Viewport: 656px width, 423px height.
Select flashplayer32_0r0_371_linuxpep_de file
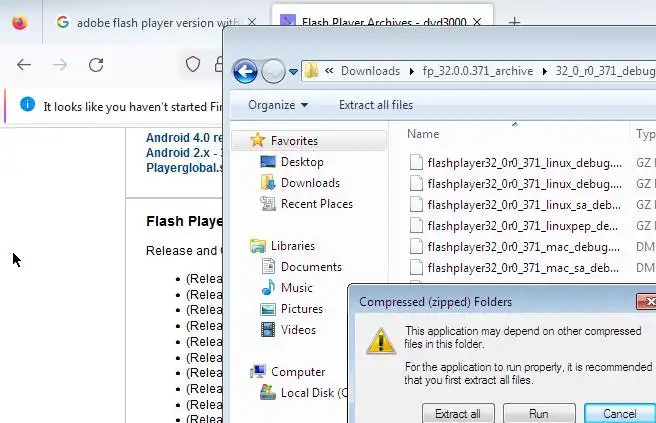[x=523, y=226]
